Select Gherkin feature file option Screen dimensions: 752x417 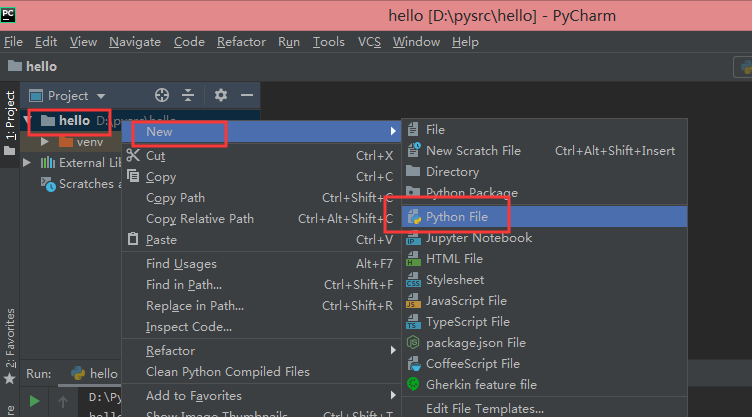click(x=480, y=385)
